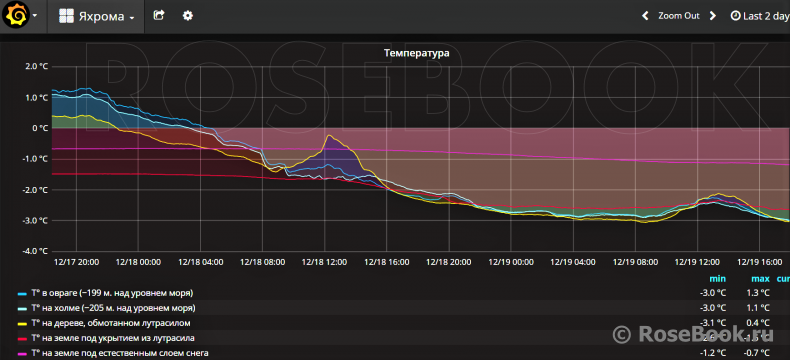Click yellow swatch of дереве series
The image size is (790, 360).
[x=22, y=323]
